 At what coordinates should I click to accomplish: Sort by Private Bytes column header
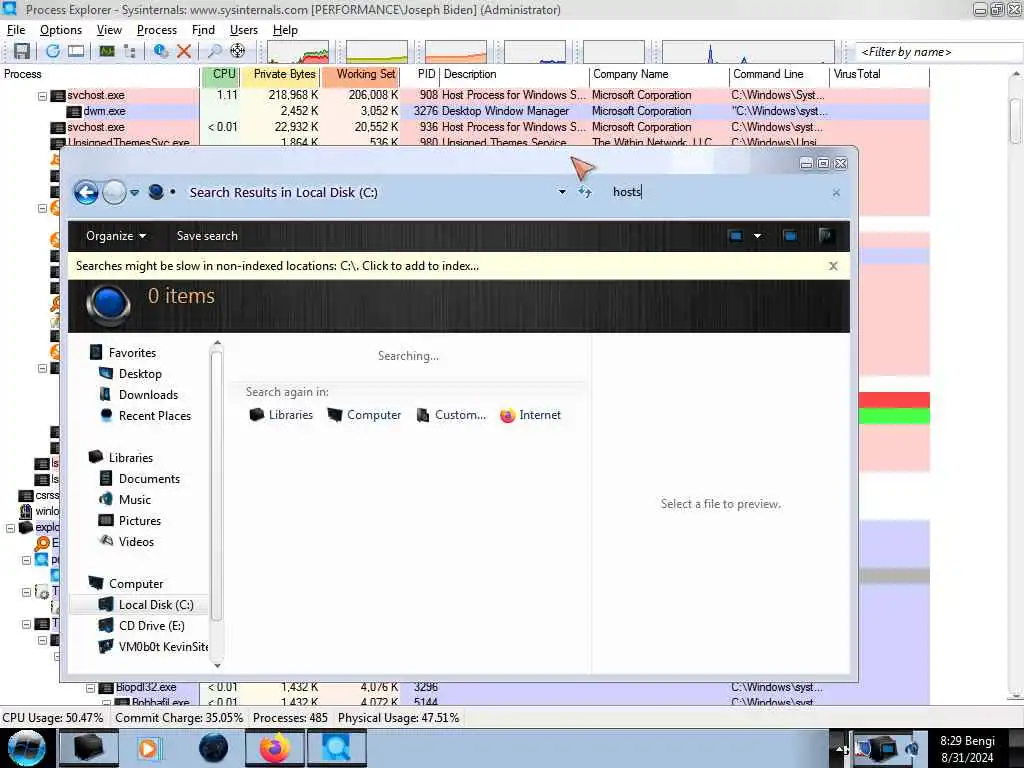(280, 74)
